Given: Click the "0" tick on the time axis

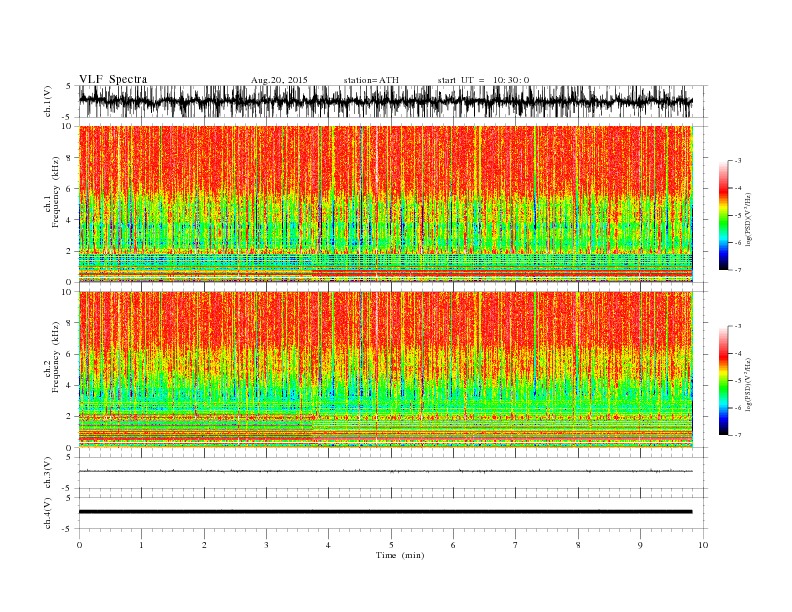Looking at the screenshot, I should tap(79, 545).
